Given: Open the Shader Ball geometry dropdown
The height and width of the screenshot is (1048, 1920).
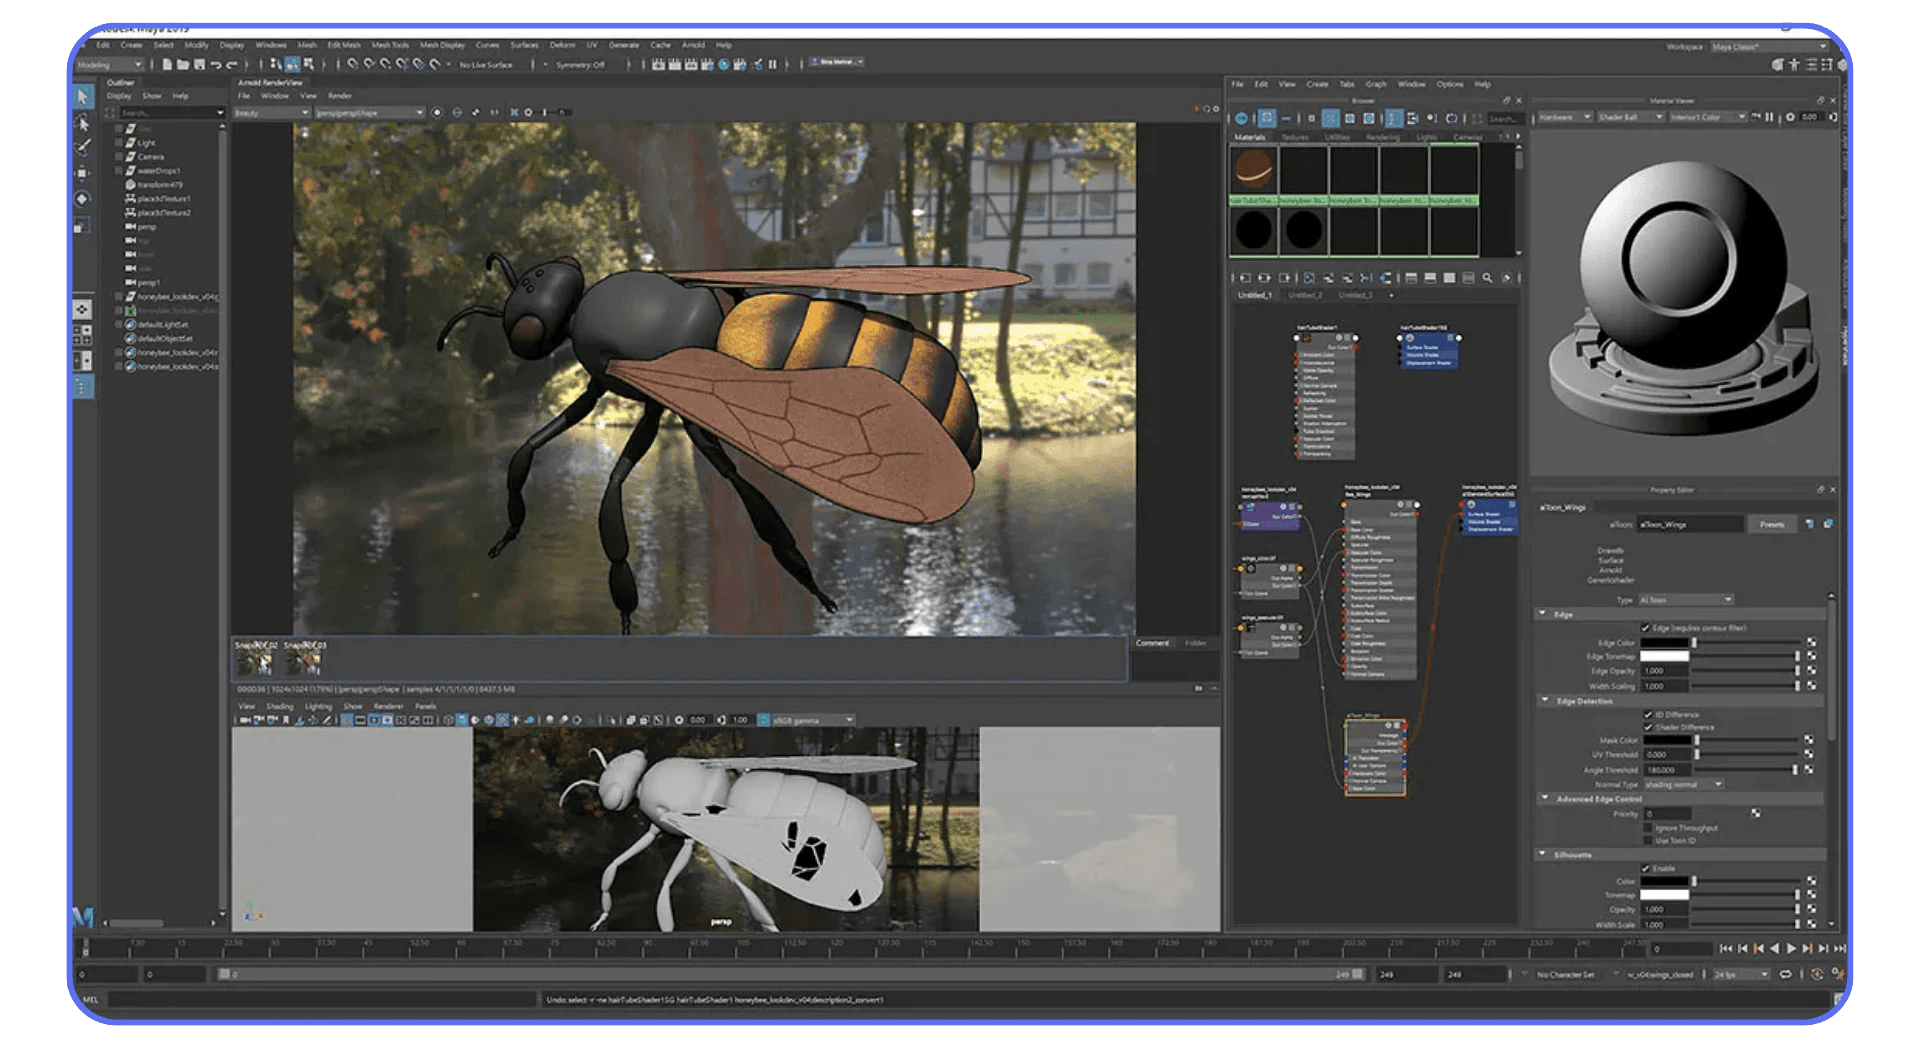Looking at the screenshot, I should [1630, 117].
